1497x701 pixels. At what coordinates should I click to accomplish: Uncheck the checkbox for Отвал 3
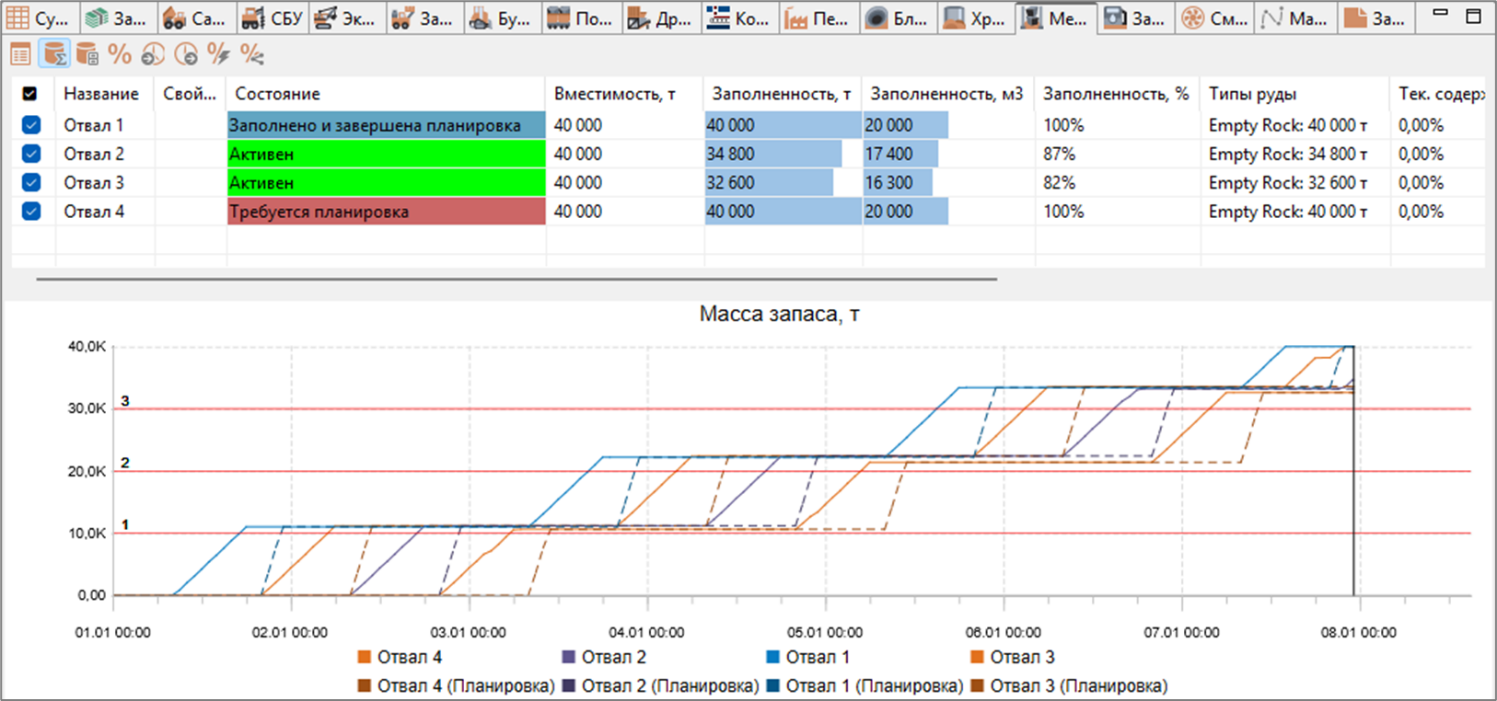tap(31, 183)
